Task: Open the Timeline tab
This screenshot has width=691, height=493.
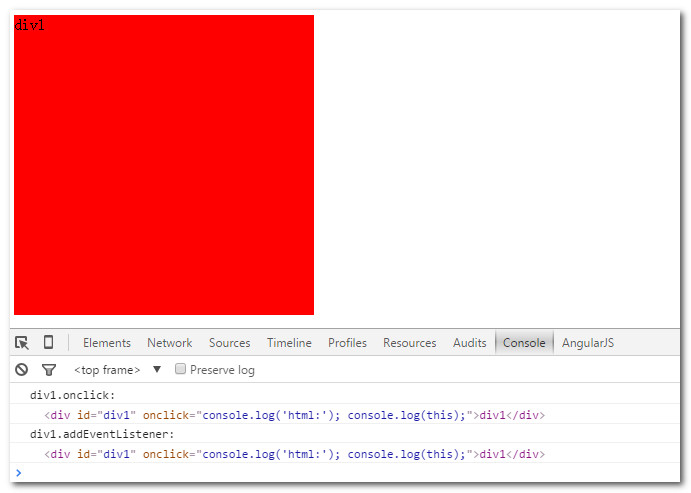Action: 289,343
